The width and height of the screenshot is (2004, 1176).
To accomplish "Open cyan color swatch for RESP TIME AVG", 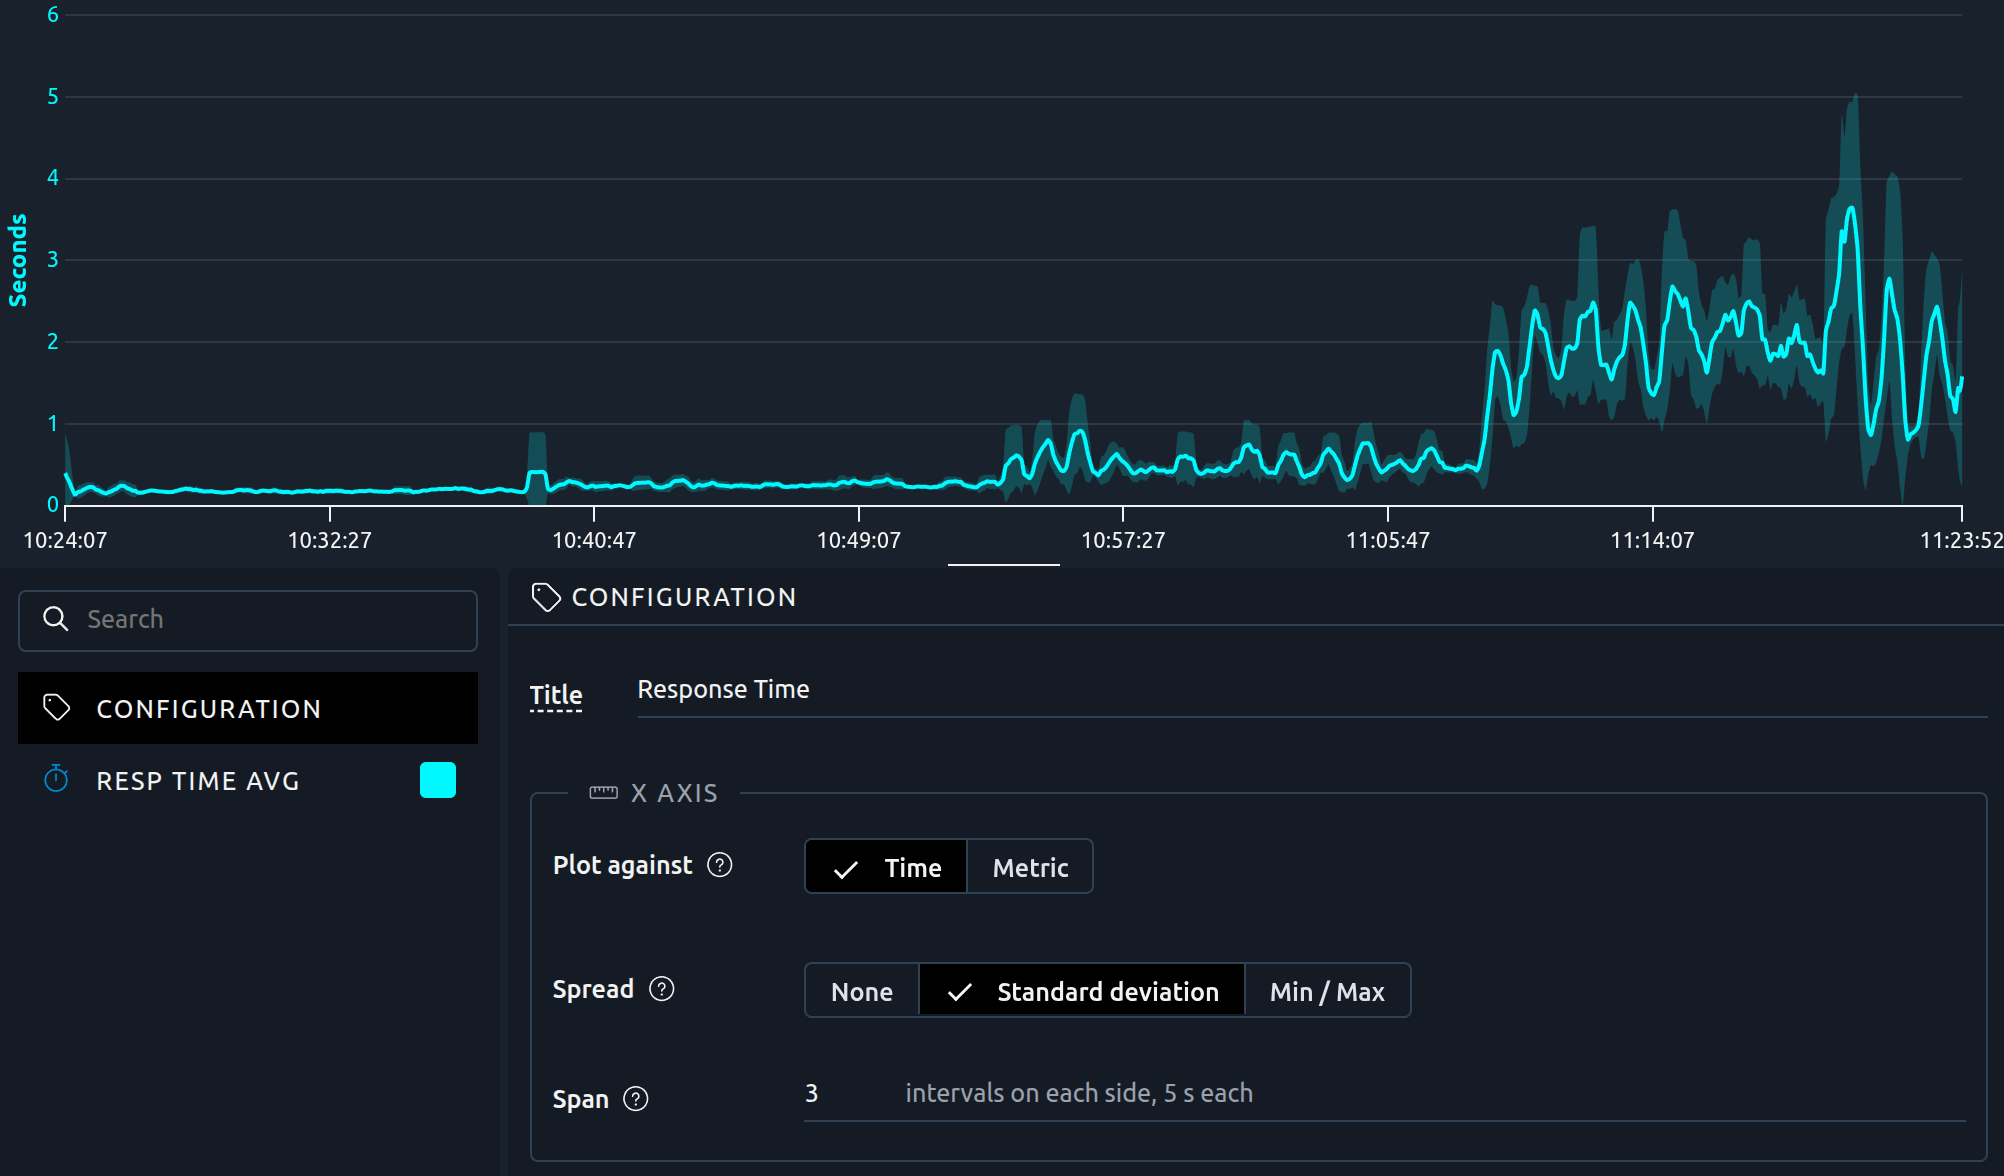I will (x=438, y=780).
